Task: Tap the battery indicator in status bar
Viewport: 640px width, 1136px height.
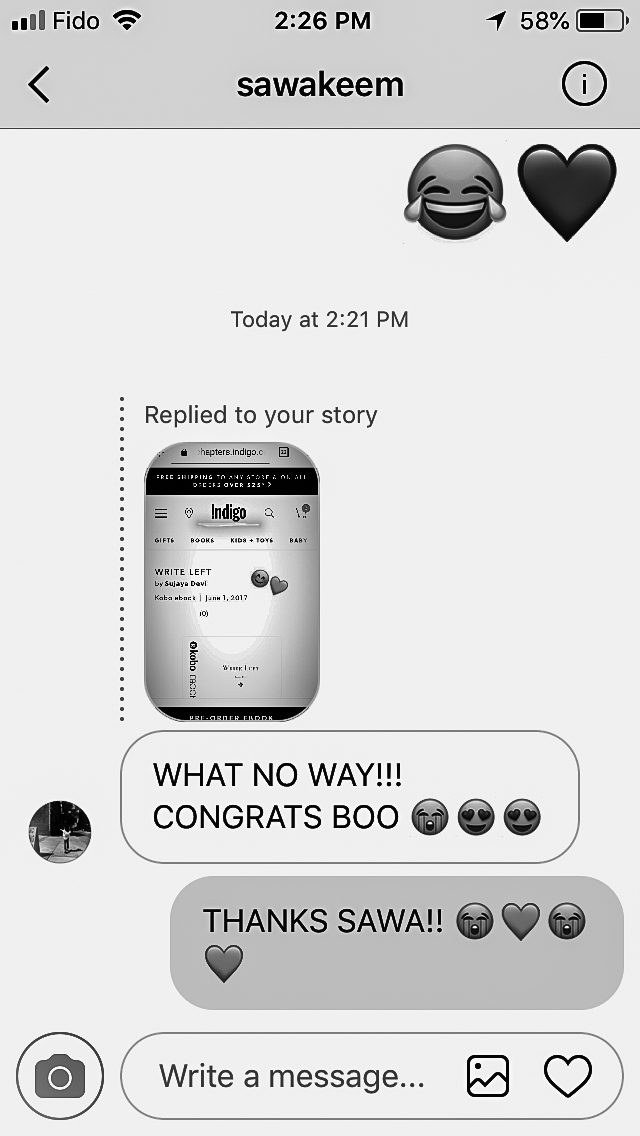Action: coord(603,21)
